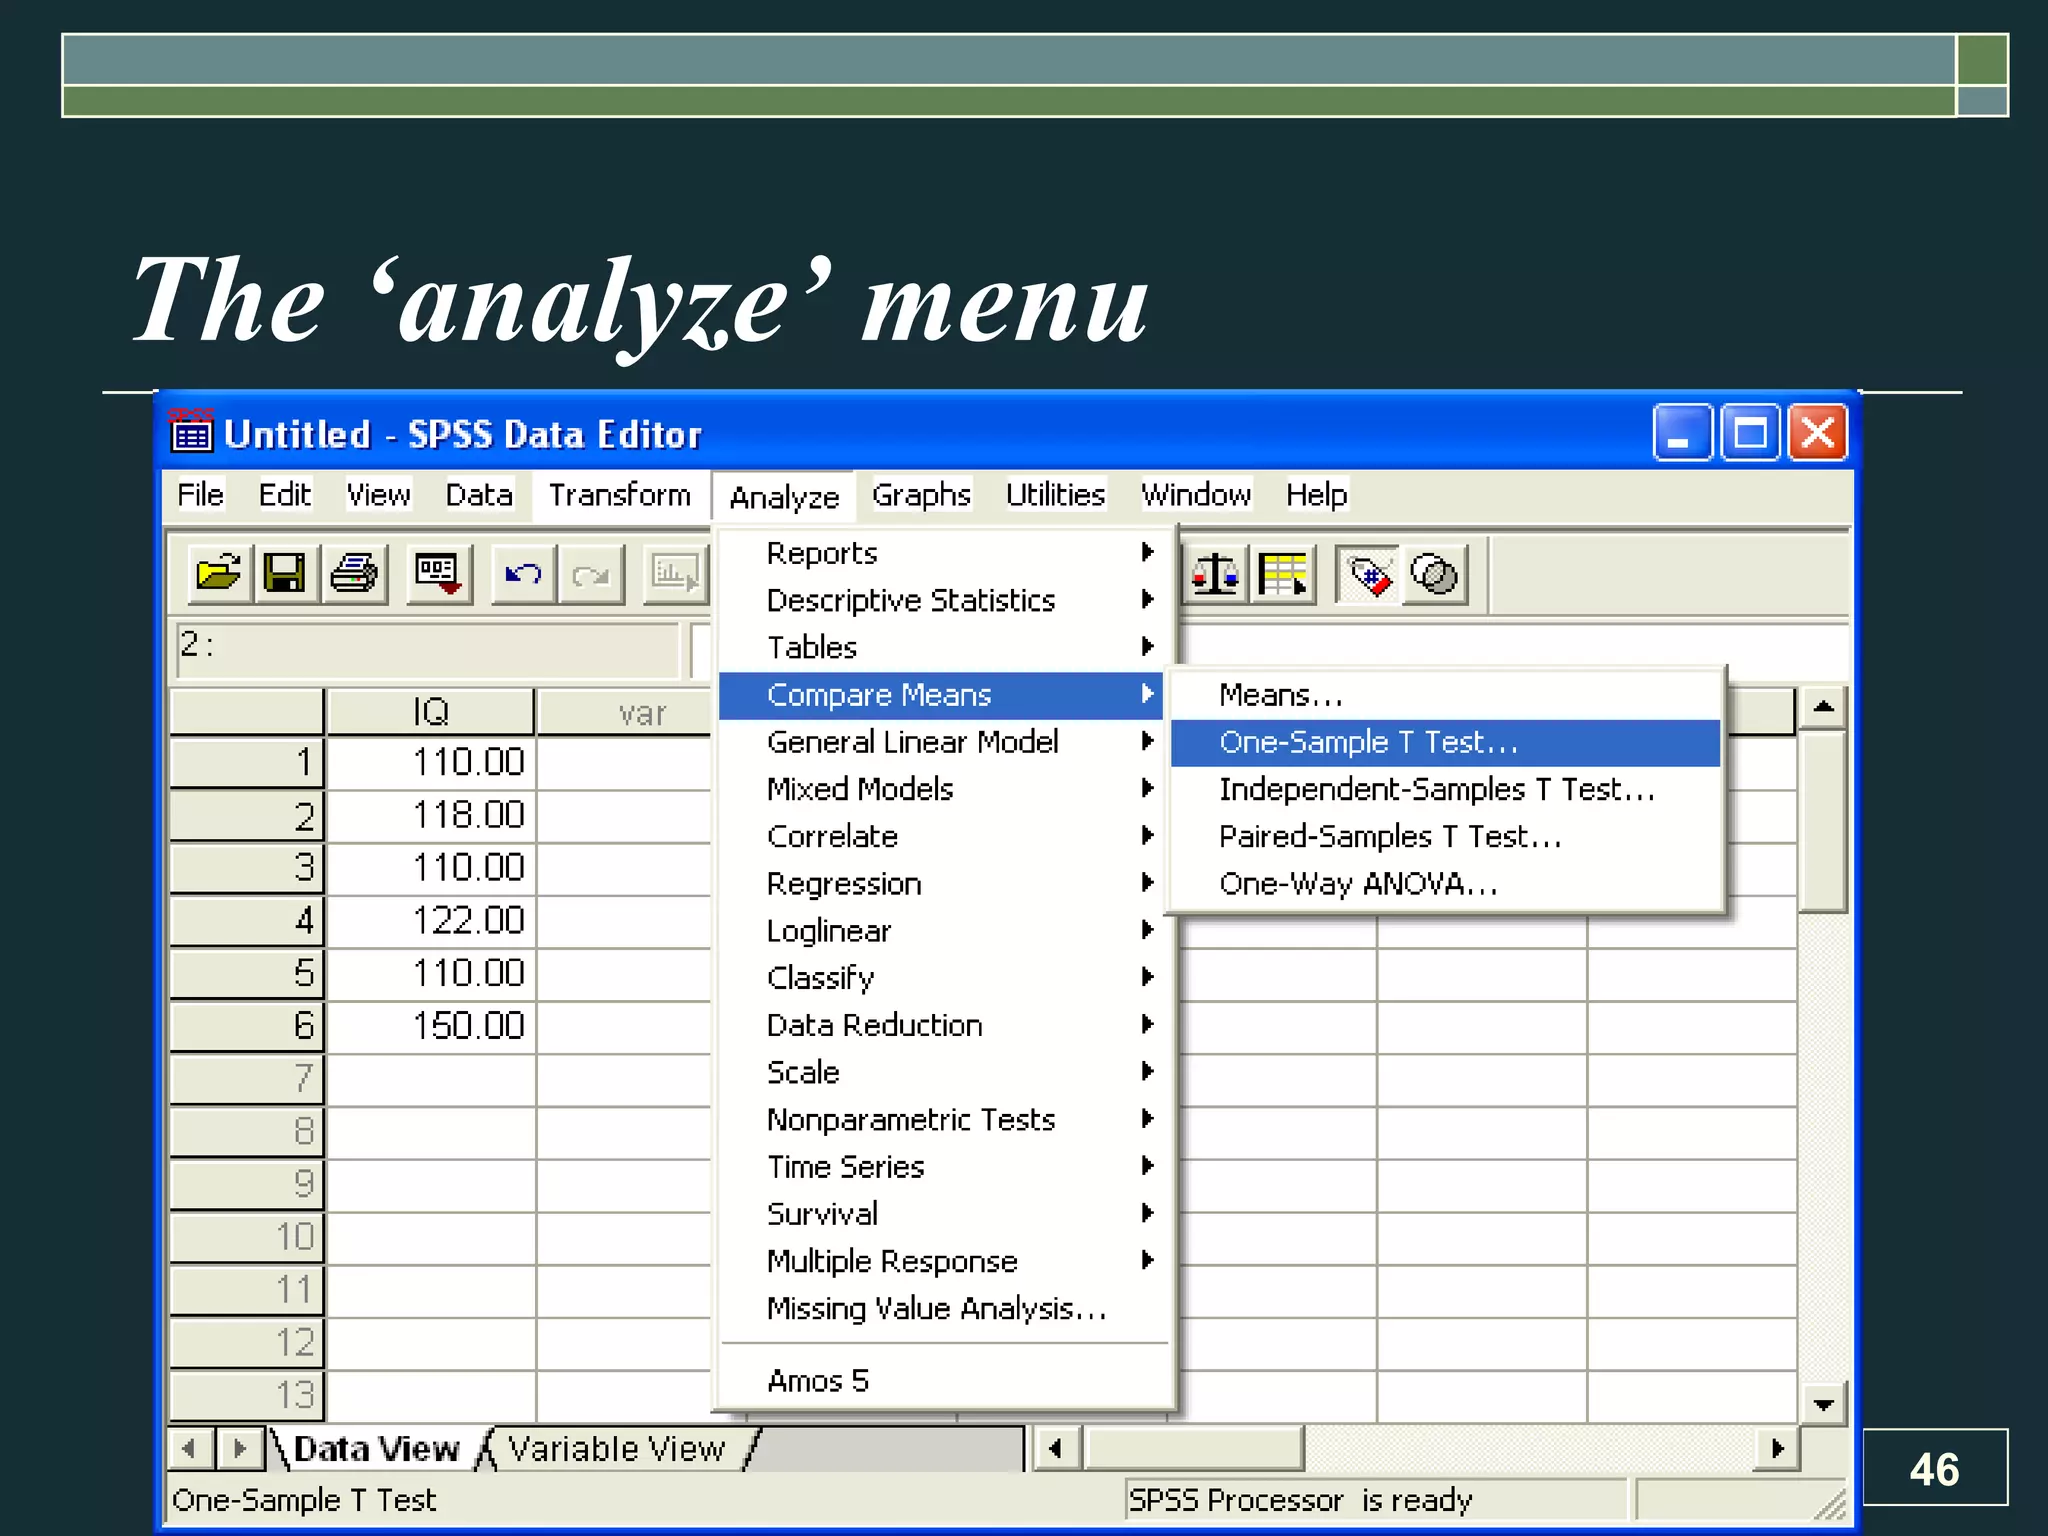This screenshot has height=1536, width=2048.
Task: Open the Window menu
Action: click(1196, 495)
